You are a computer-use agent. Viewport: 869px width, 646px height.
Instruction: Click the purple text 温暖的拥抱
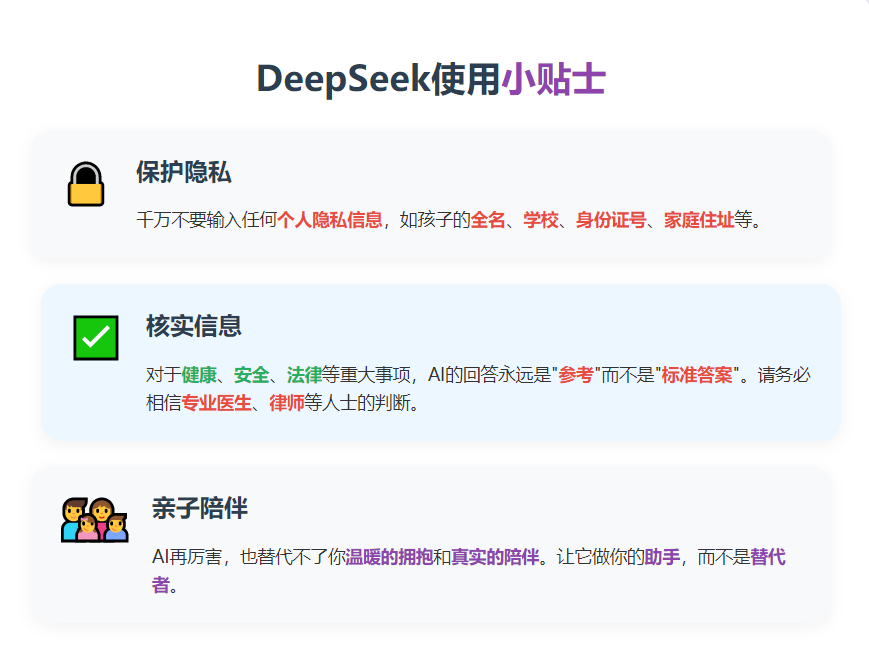[389, 557]
